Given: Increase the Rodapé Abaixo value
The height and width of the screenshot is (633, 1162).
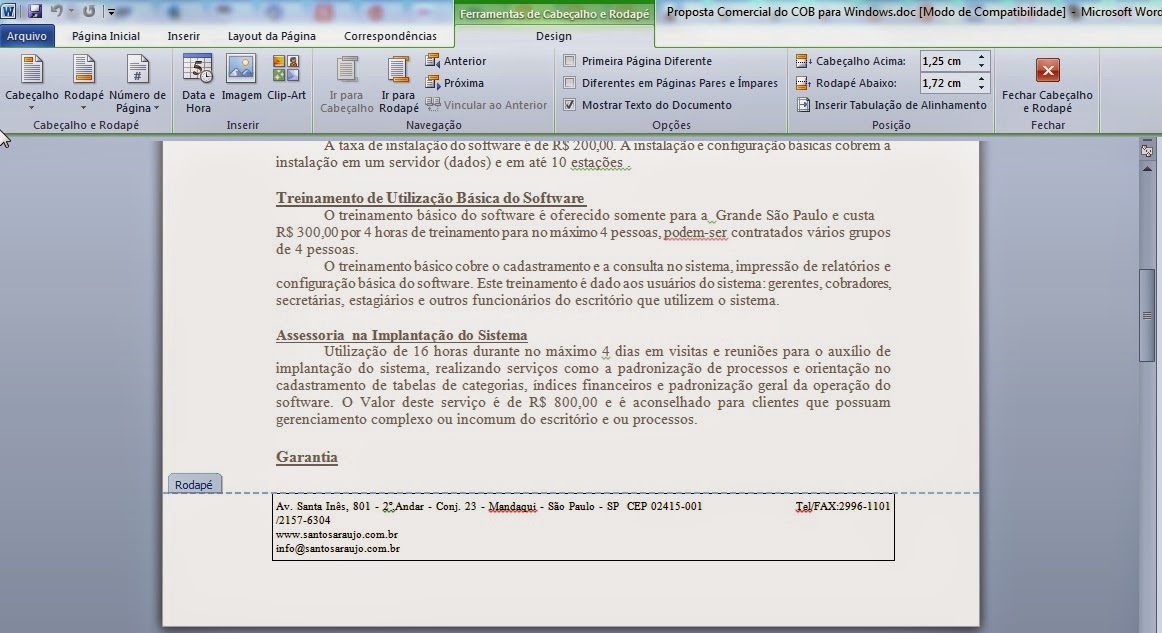Looking at the screenshot, I should coord(981,79).
